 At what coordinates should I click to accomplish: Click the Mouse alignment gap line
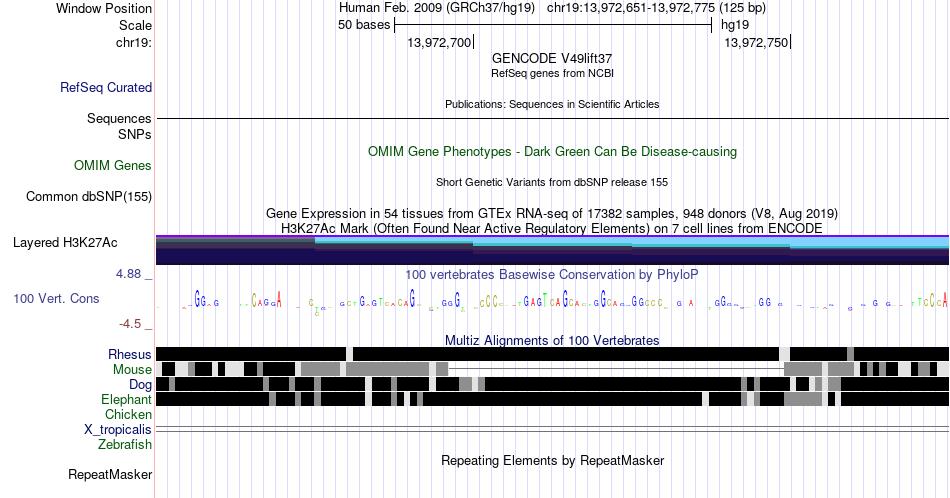[616, 368]
